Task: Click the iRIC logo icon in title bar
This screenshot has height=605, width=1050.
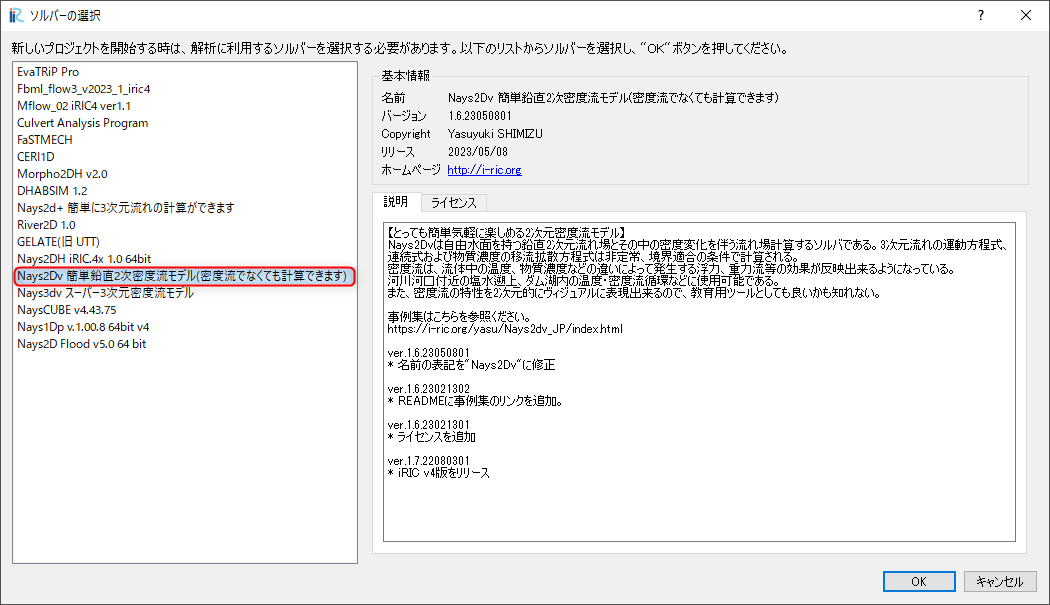Action: [16, 15]
